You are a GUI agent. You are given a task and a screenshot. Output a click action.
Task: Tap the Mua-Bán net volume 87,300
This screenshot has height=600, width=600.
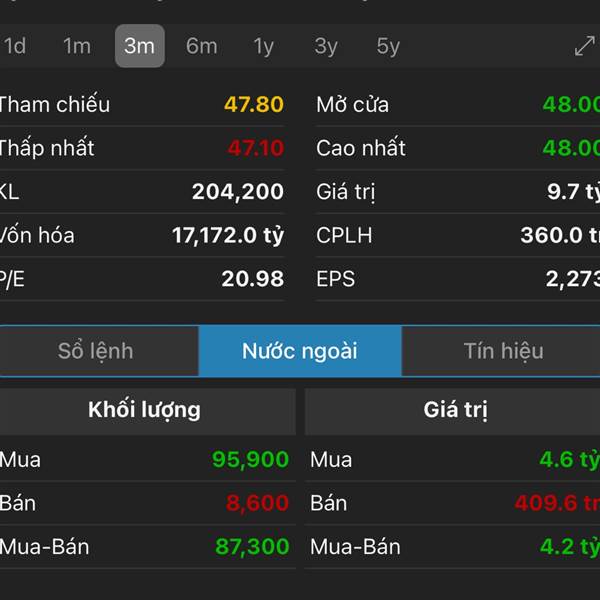251,547
